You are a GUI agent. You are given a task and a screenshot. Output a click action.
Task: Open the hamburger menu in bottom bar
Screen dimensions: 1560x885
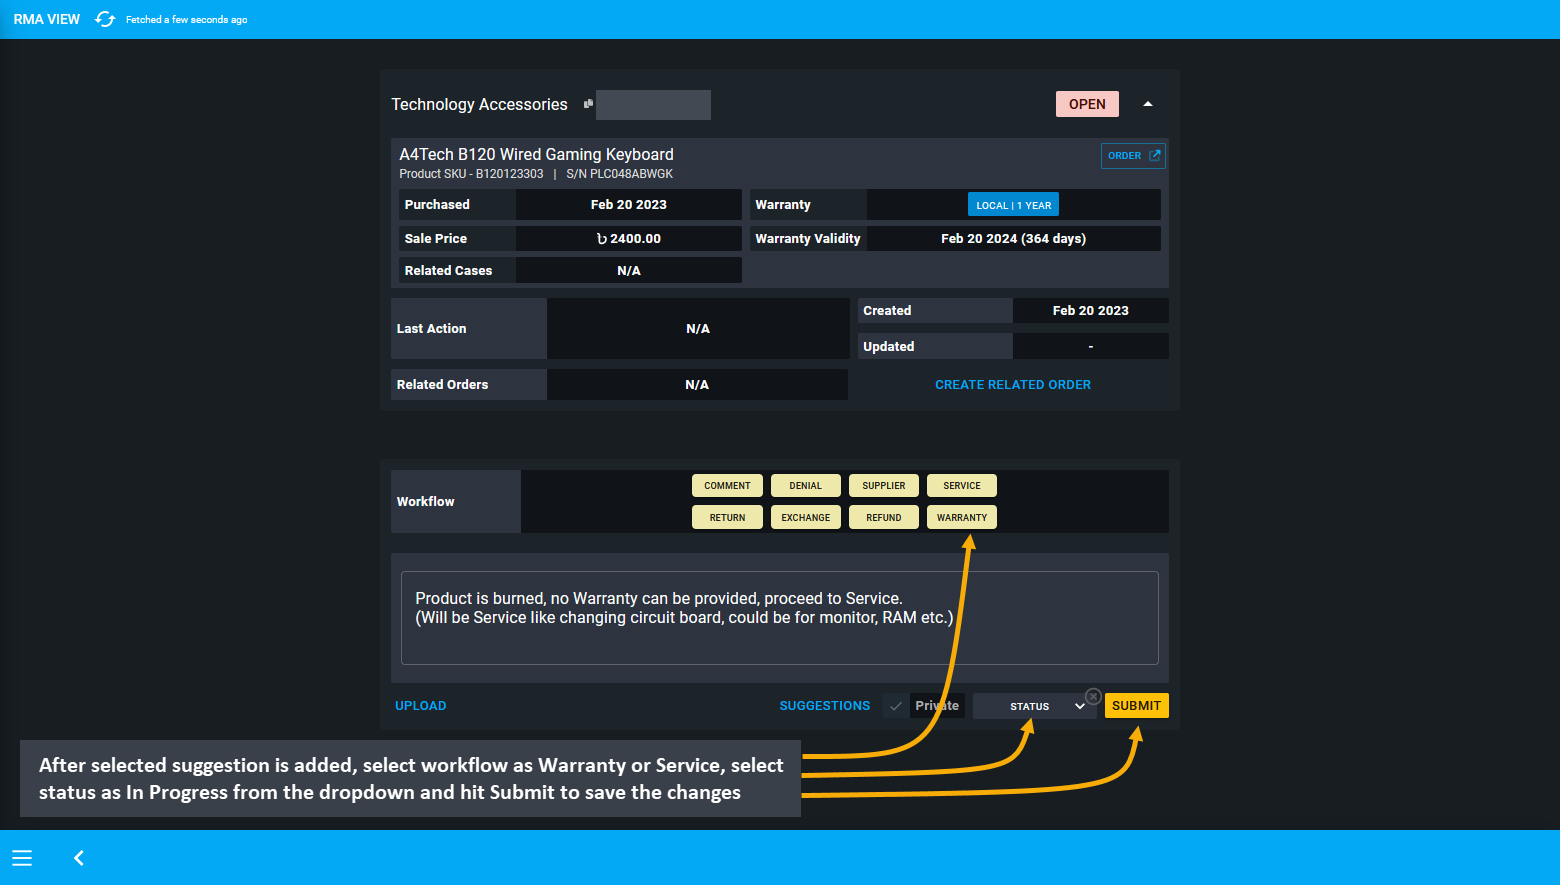point(22,858)
